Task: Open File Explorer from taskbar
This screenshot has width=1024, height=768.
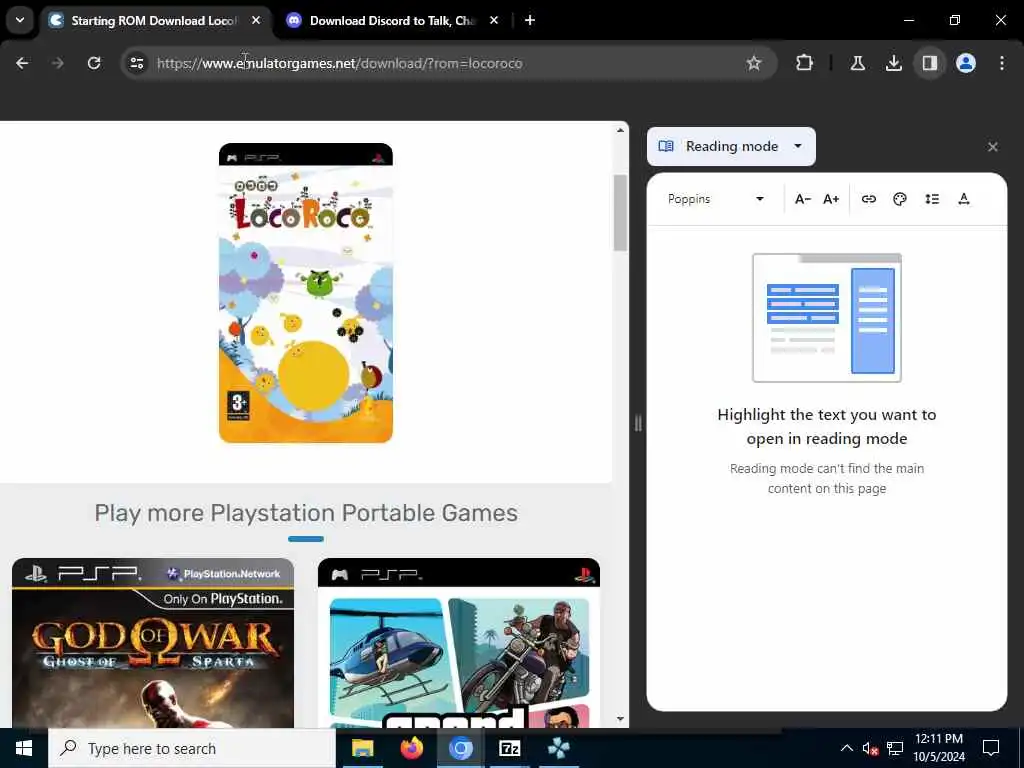Action: 362,748
